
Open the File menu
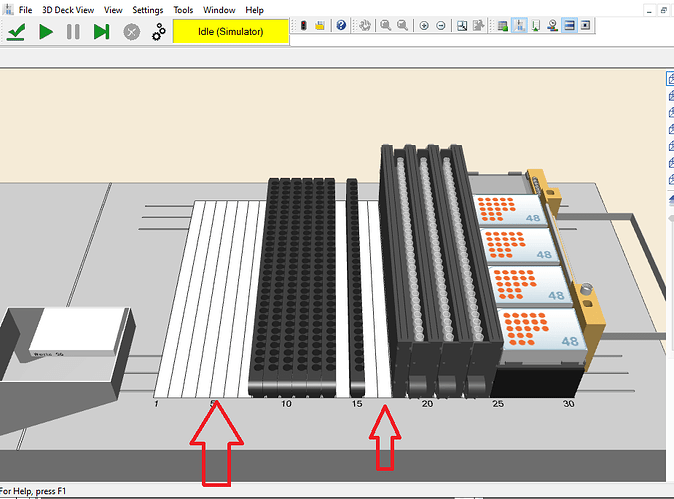pyautogui.click(x=25, y=10)
